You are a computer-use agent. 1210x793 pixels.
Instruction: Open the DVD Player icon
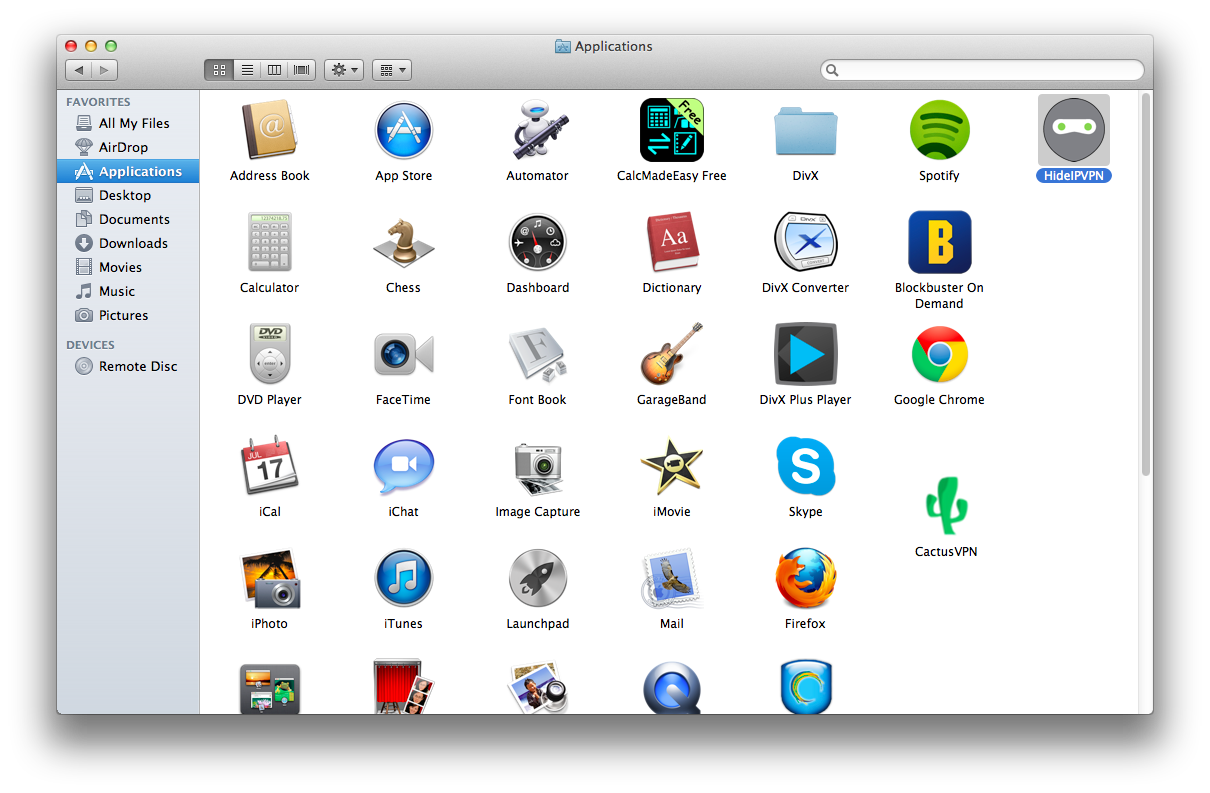click(x=270, y=354)
